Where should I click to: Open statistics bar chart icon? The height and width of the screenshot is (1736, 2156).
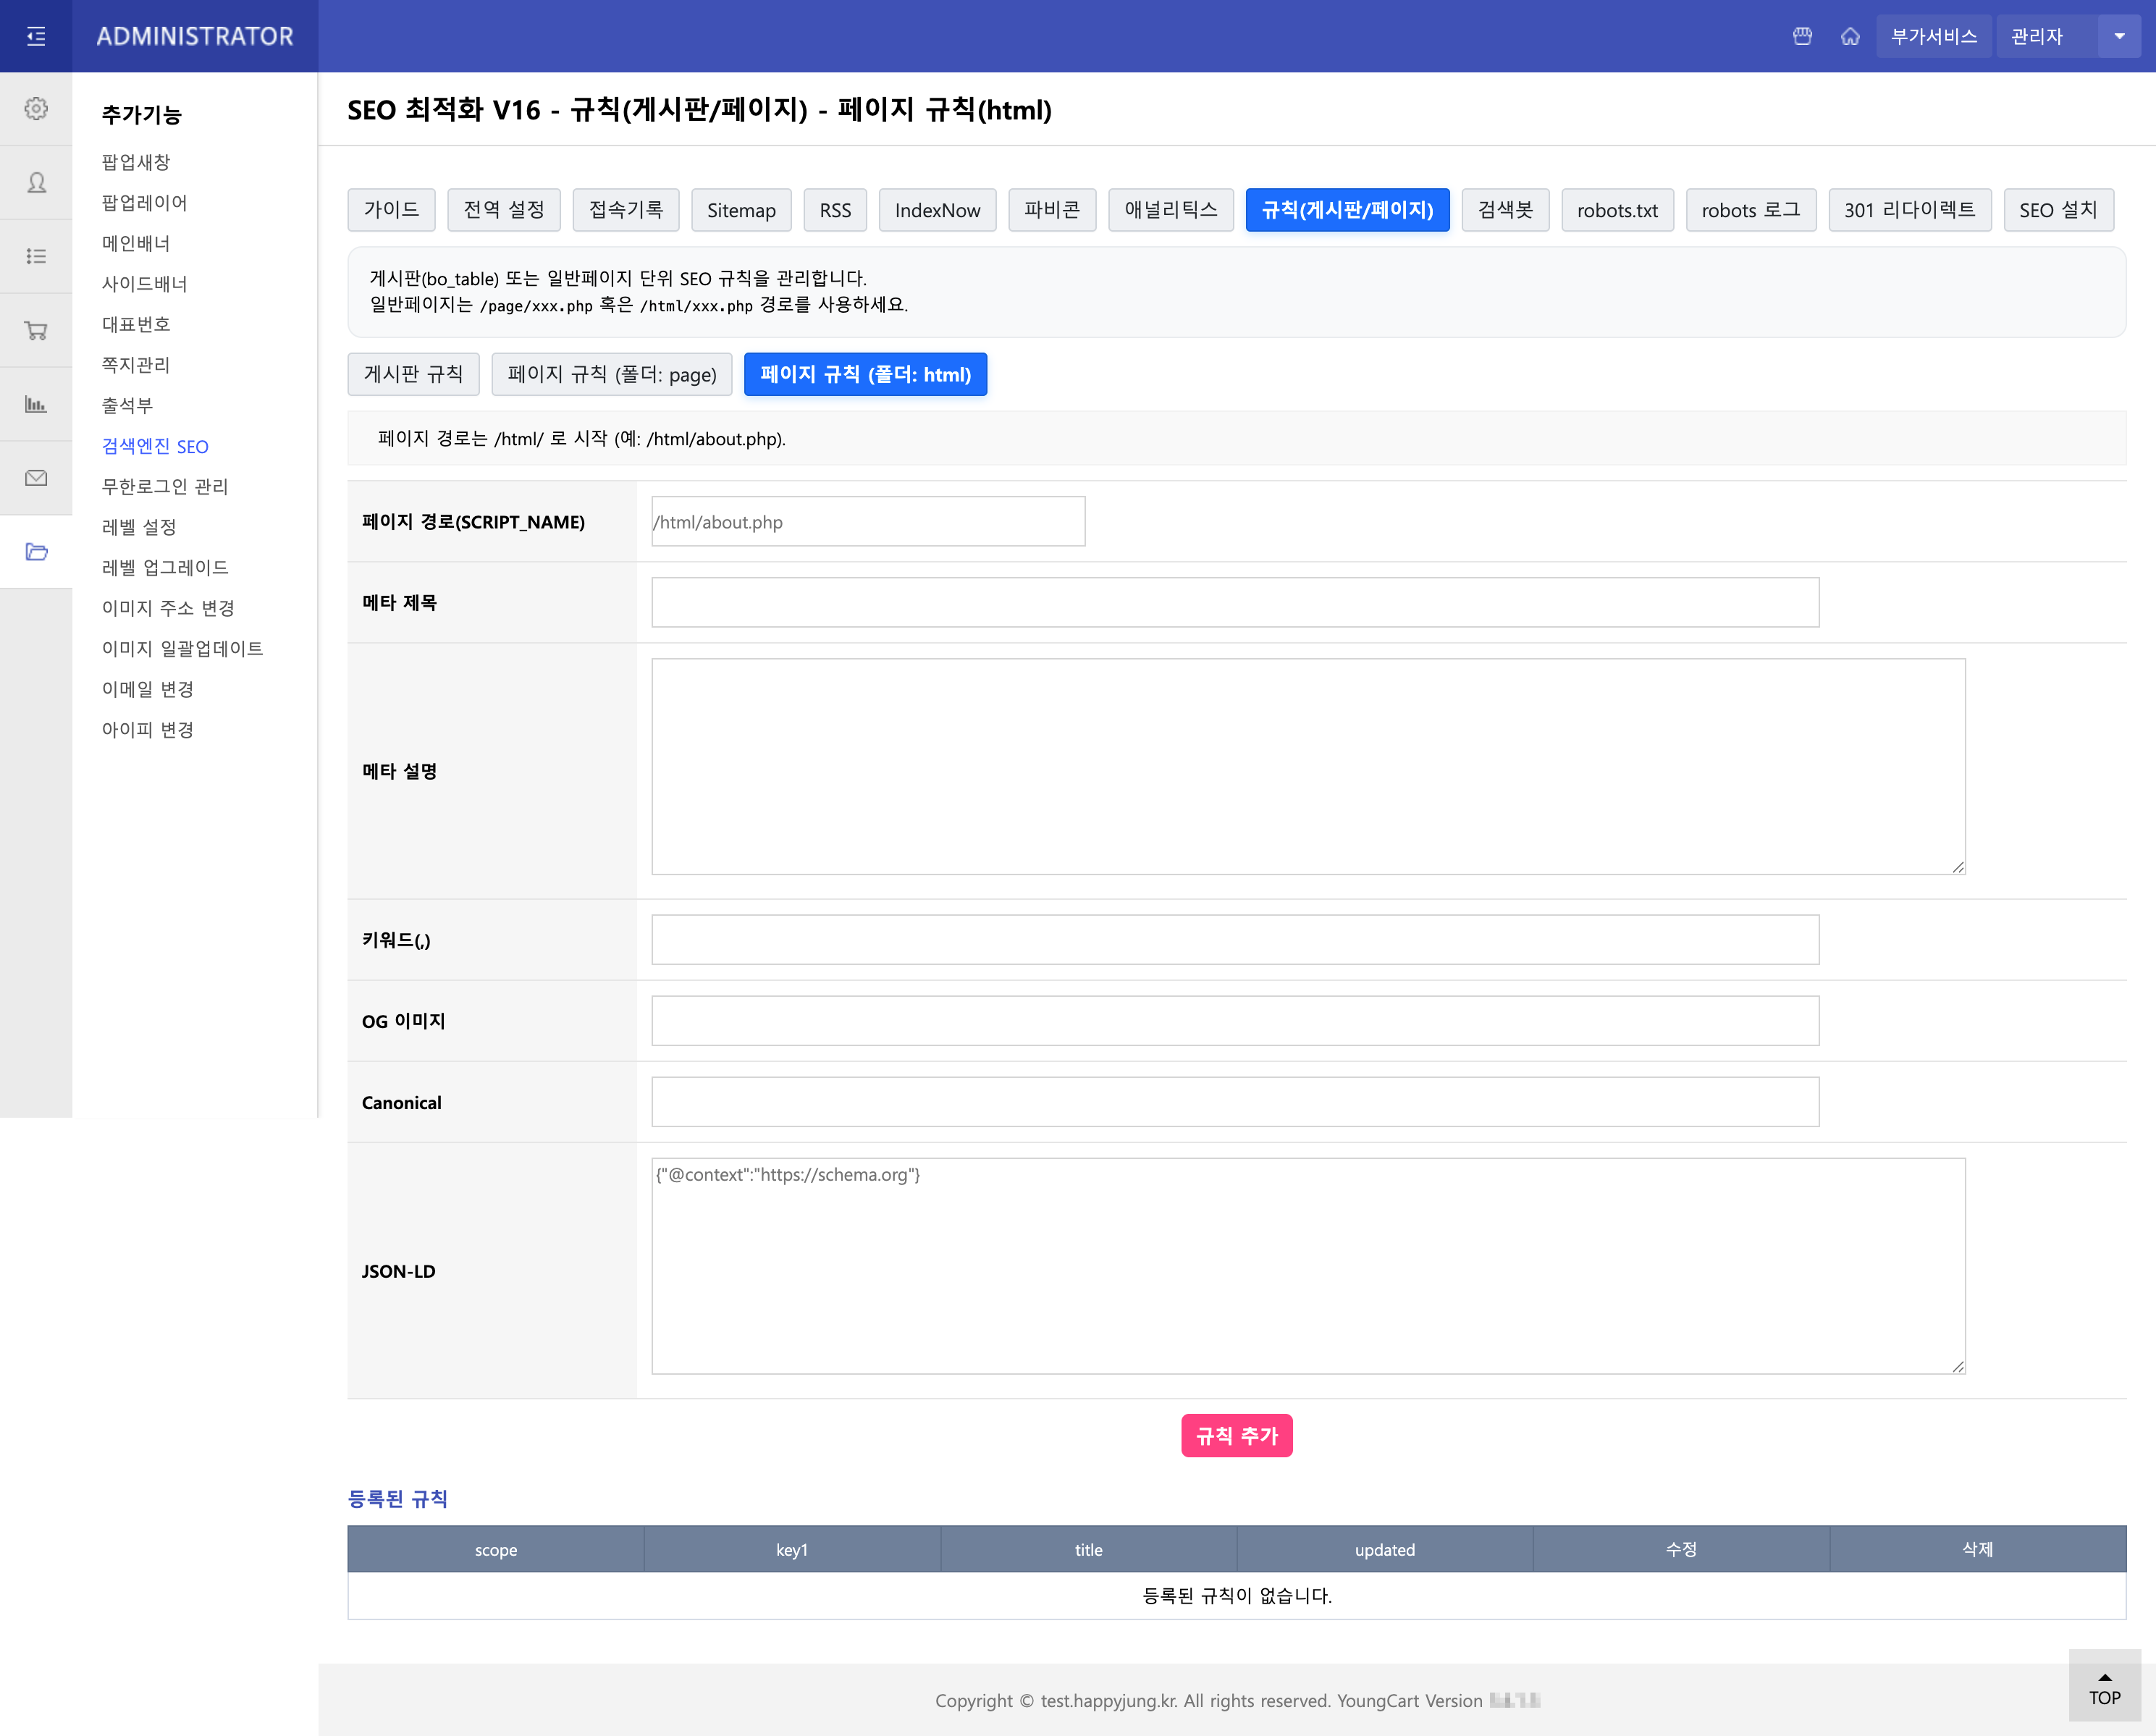point(36,404)
